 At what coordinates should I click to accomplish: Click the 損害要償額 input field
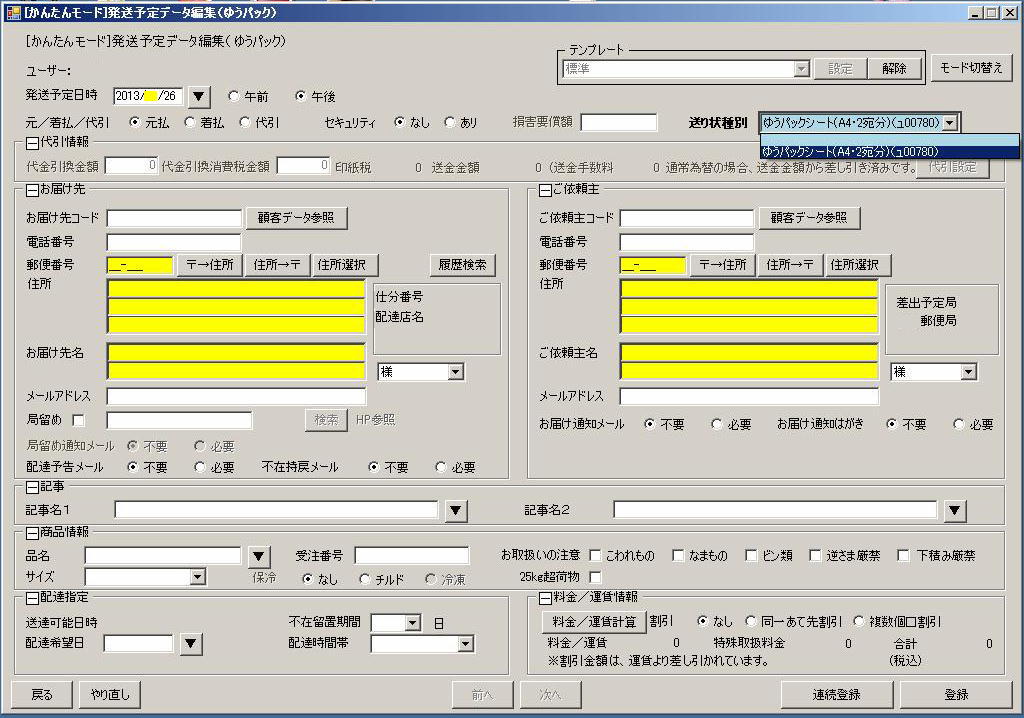pyautogui.click(x=618, y=122)
